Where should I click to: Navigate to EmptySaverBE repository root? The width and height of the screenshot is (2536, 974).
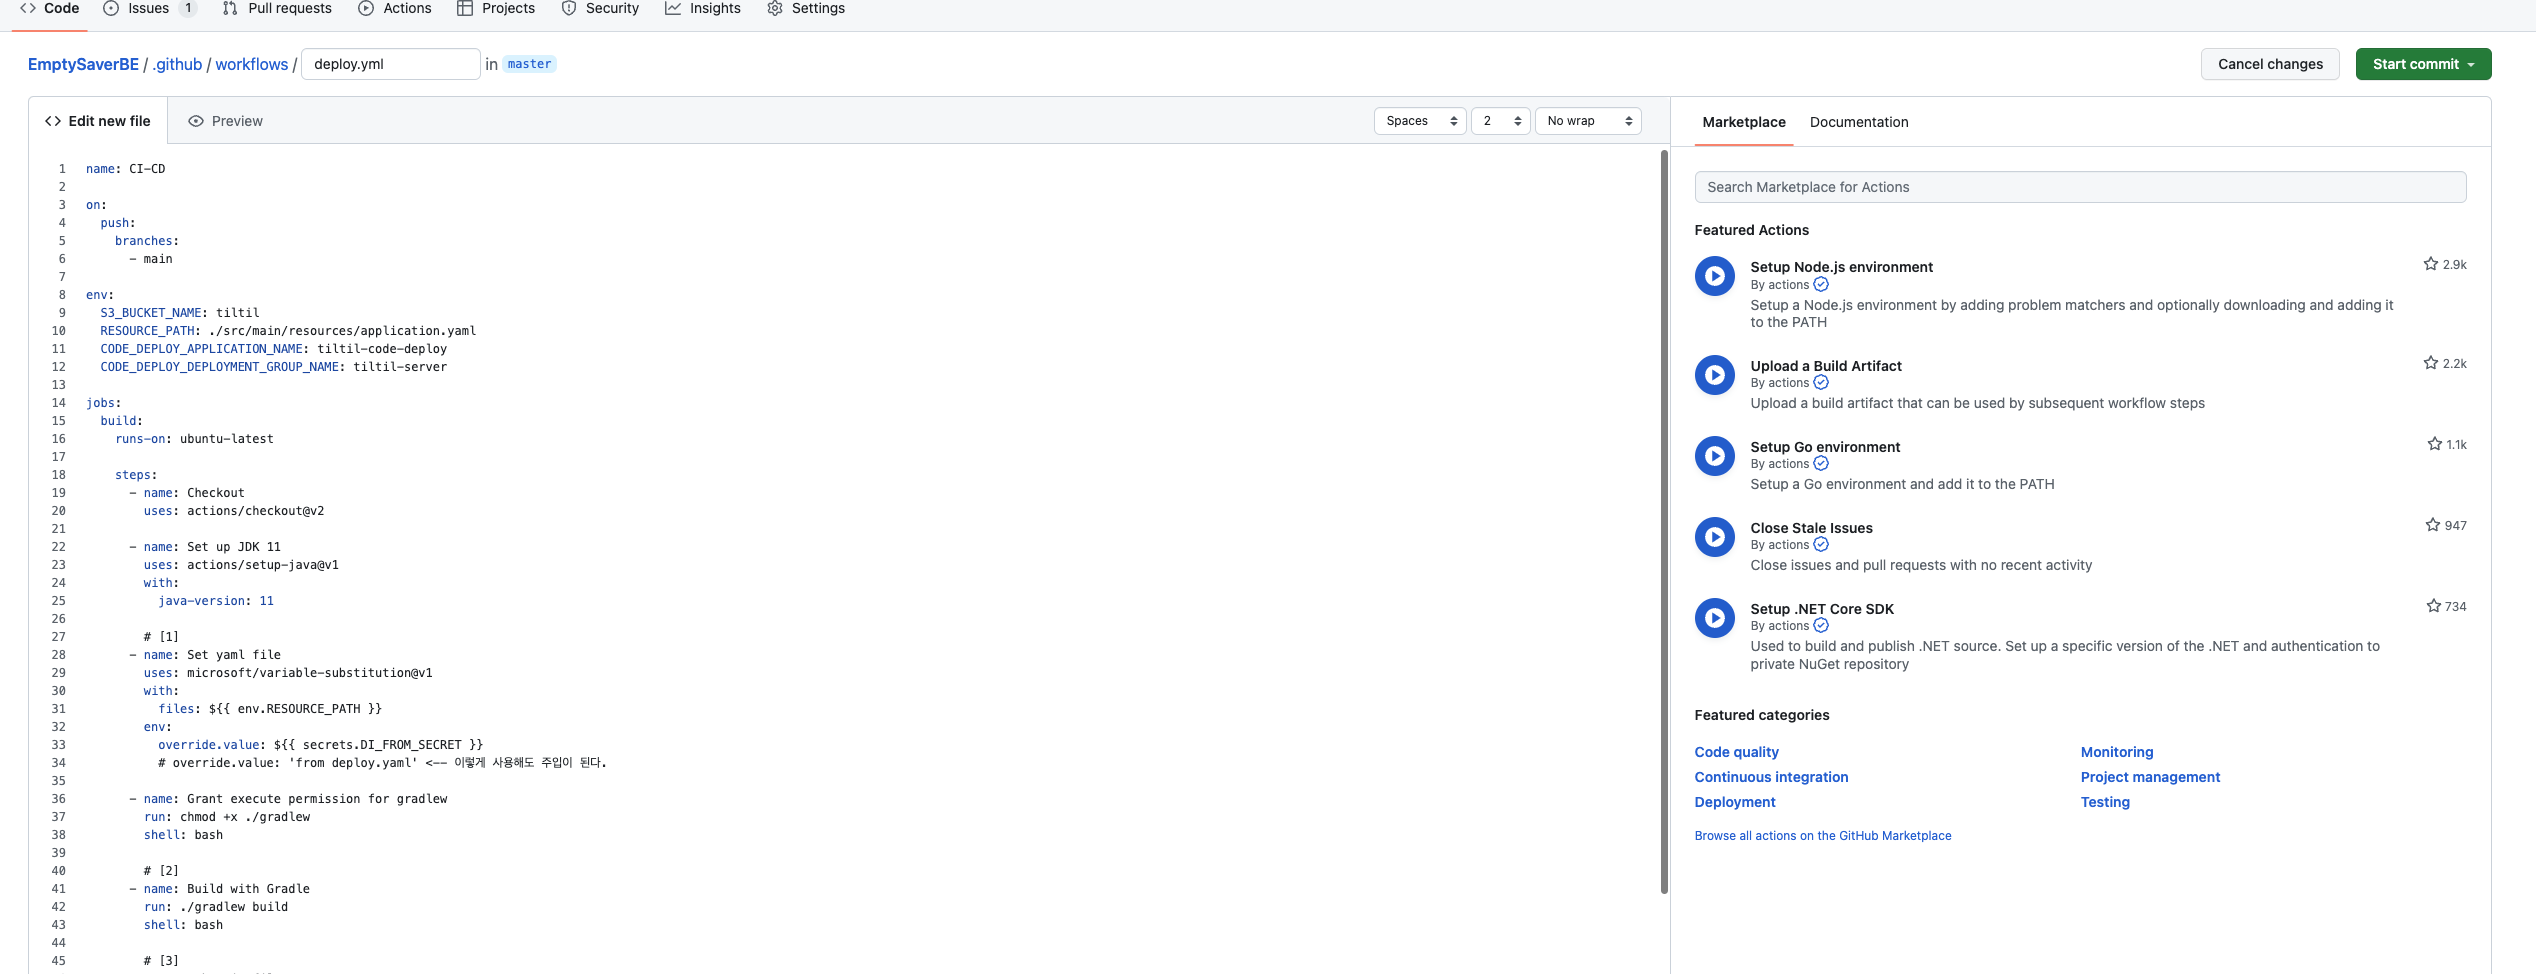point(83,64)
